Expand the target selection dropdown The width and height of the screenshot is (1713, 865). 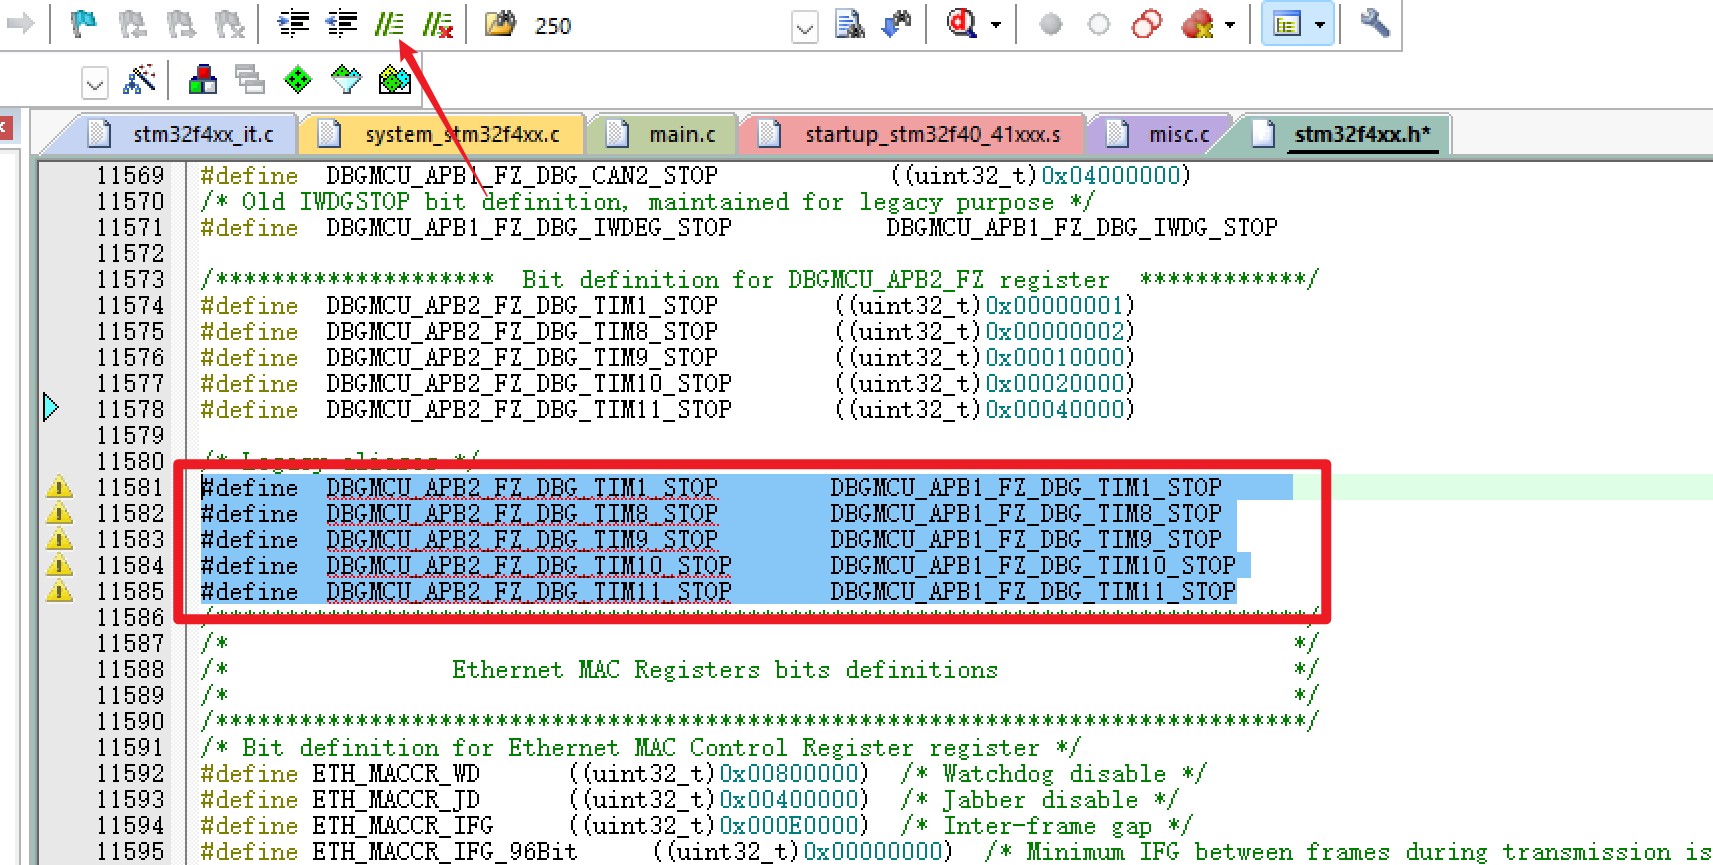click(x=95, y=83)
